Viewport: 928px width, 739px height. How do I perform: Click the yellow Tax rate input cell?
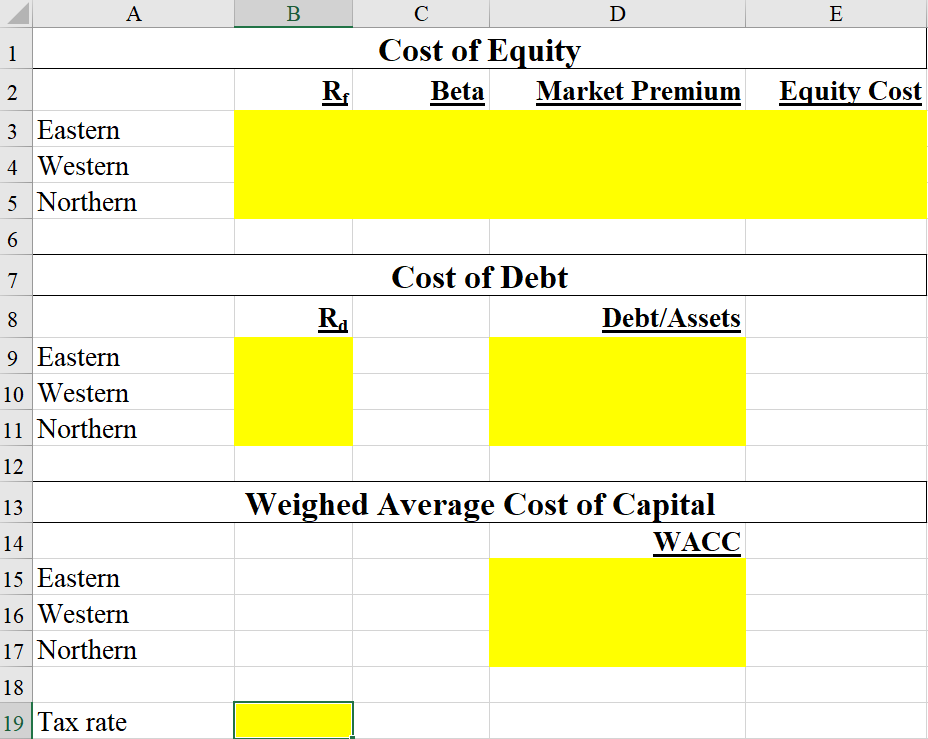coord(293,719)
